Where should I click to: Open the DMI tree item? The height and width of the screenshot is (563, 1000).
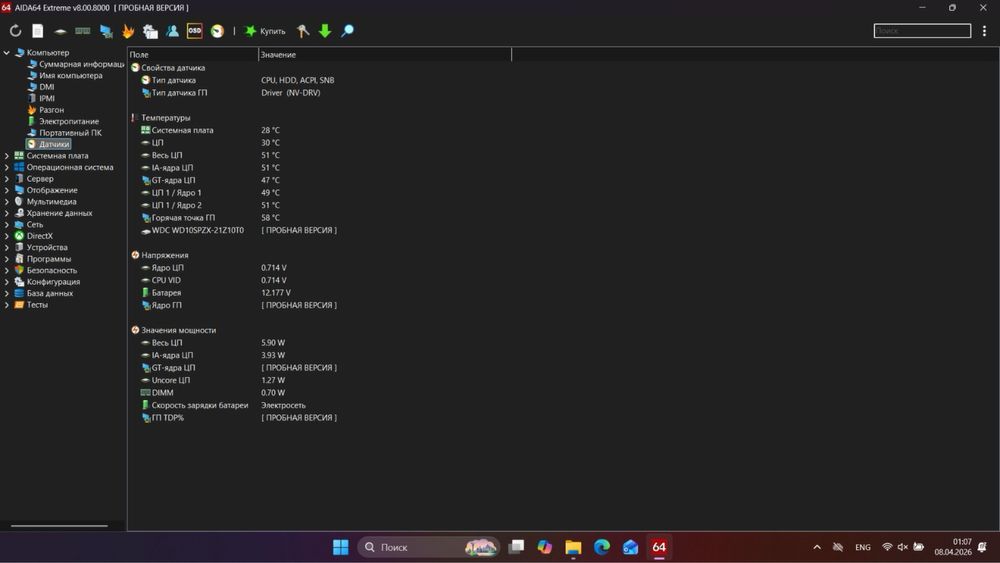[41, 87]
